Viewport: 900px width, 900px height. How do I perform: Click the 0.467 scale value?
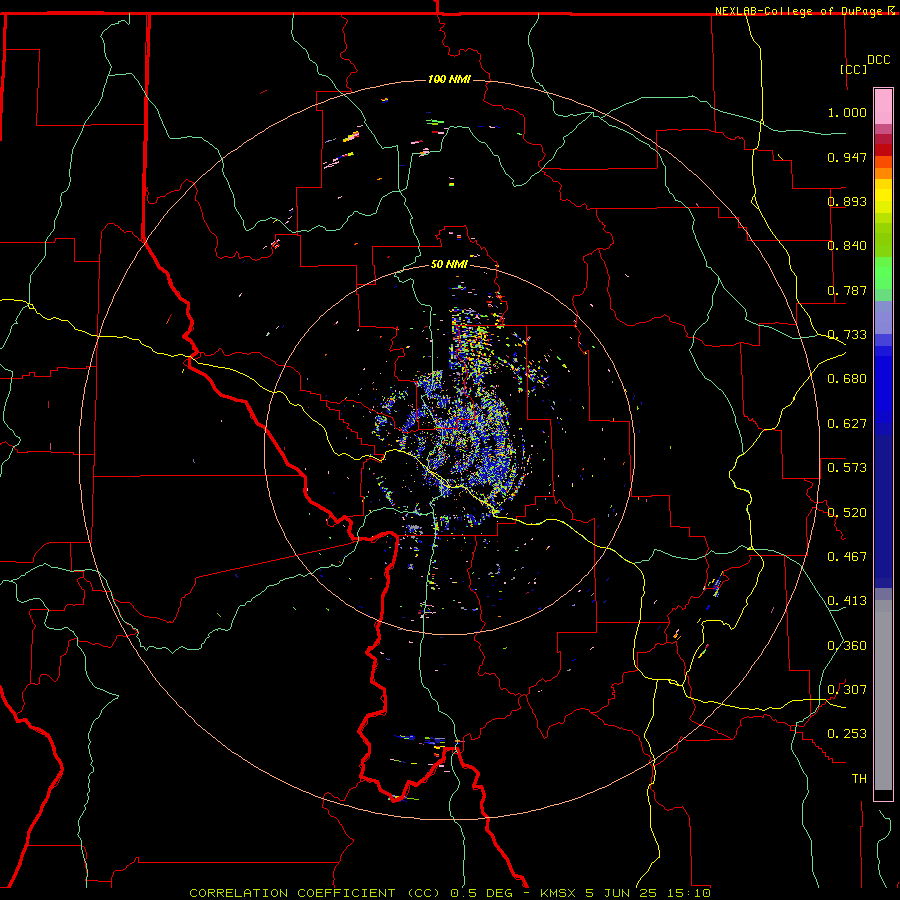pos(847,557)
